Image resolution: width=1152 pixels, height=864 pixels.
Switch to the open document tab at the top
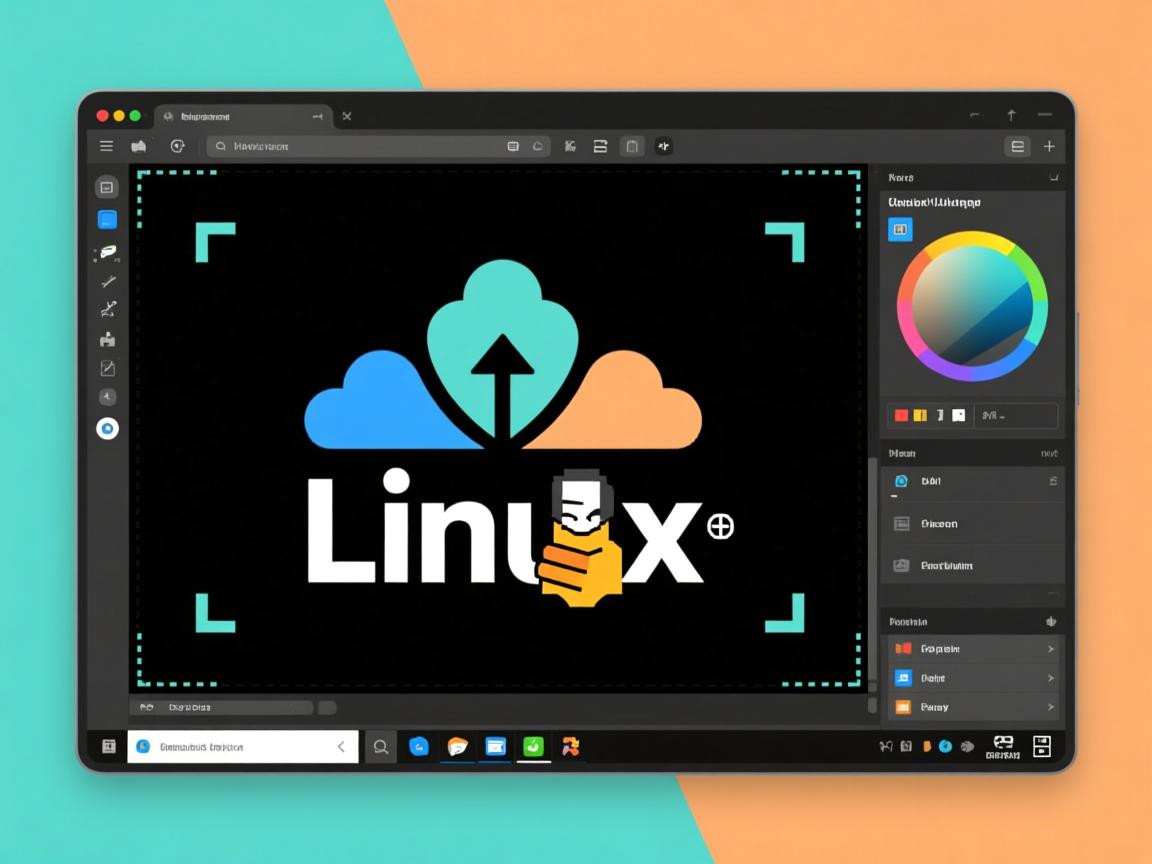click(240, 116)
